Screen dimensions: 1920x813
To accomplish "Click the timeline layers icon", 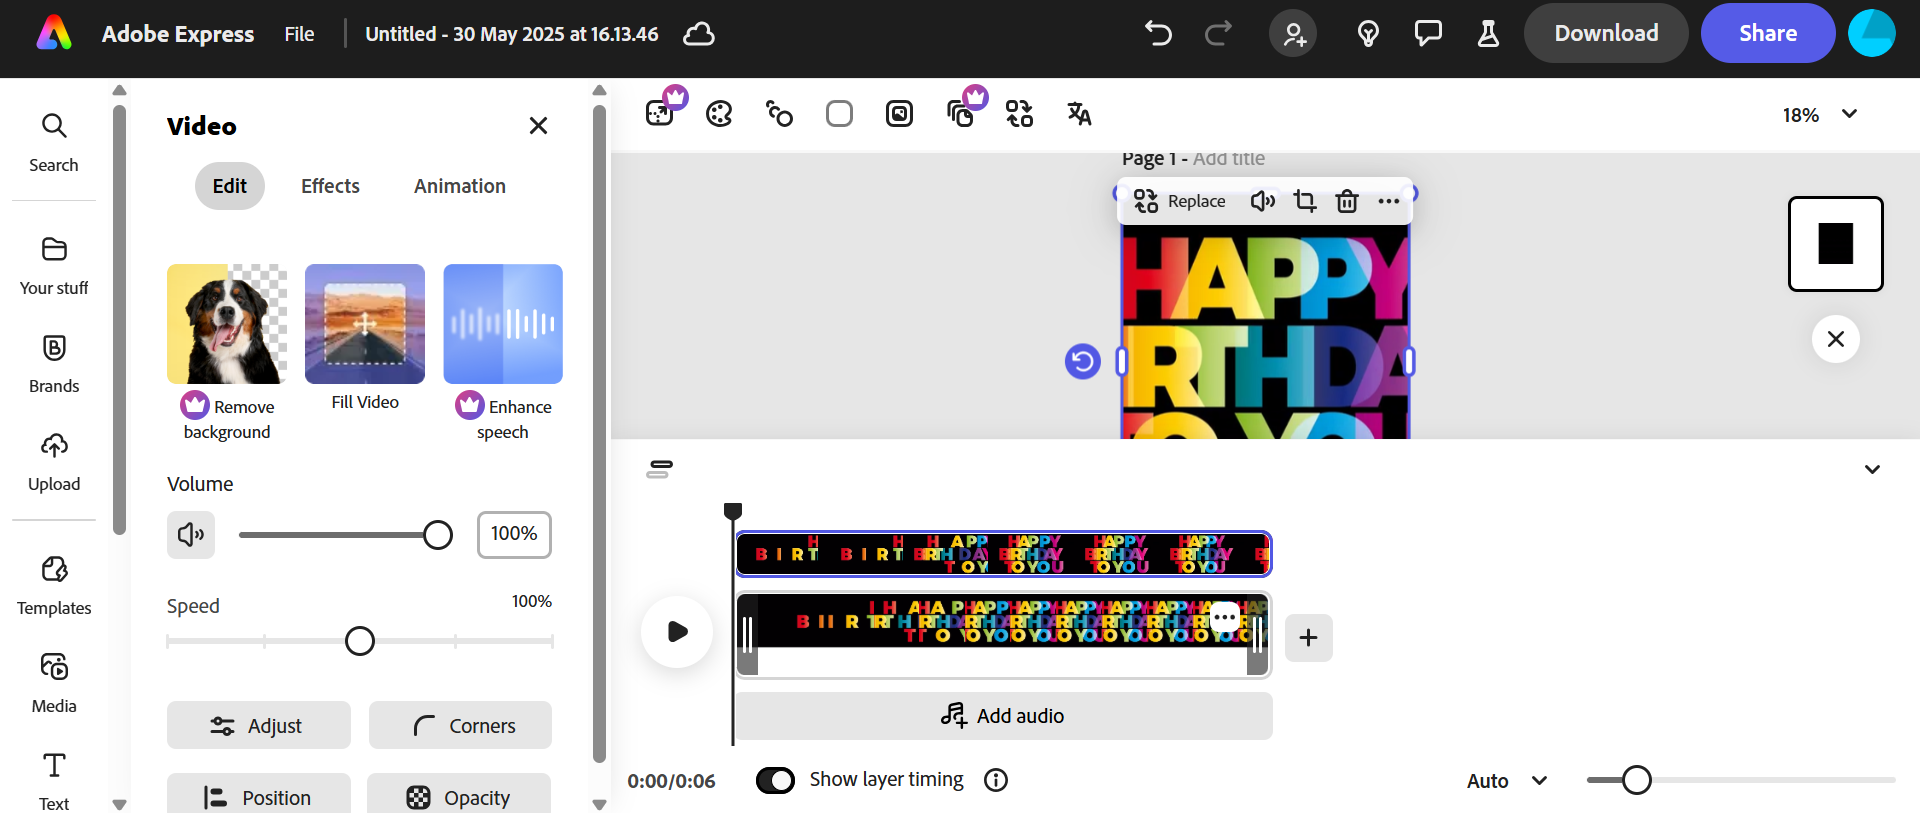I will click(x=660, y=468).
